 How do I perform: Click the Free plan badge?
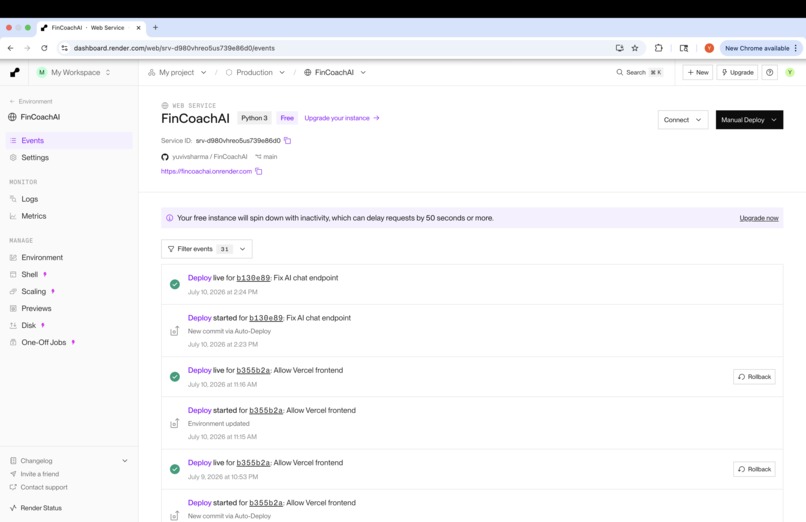coord(287,118)
